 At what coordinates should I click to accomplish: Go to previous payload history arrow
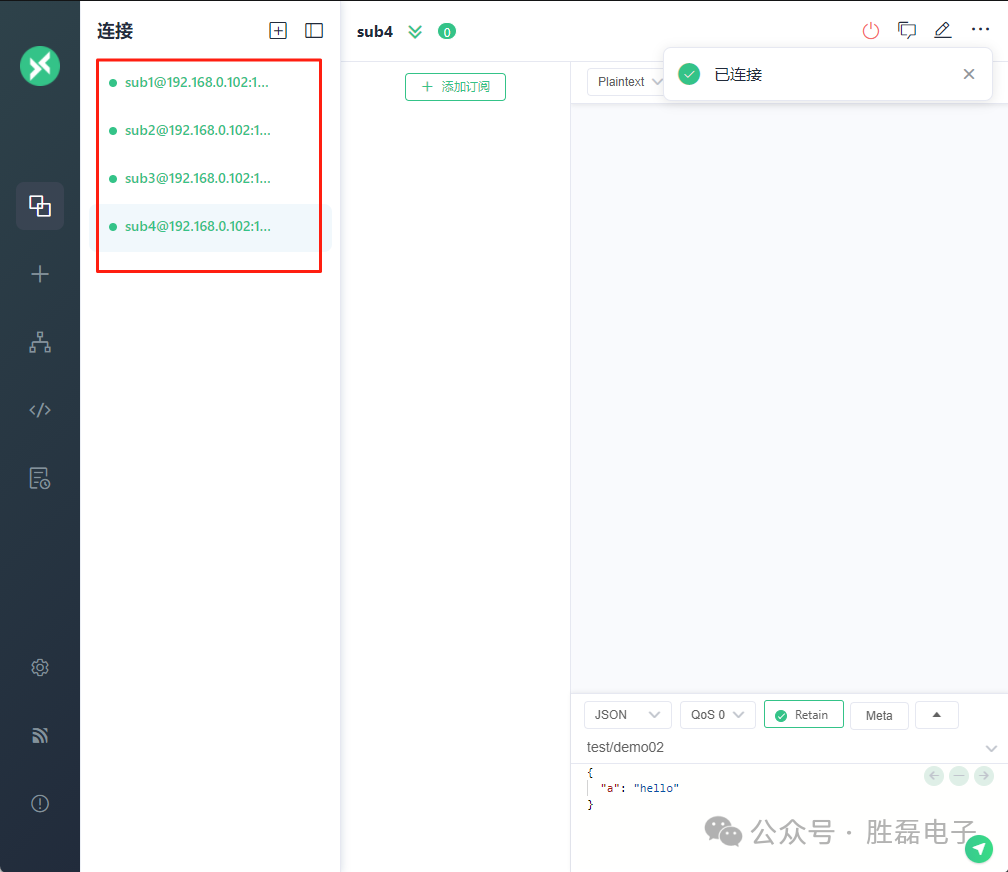click(x=934, y=776)
